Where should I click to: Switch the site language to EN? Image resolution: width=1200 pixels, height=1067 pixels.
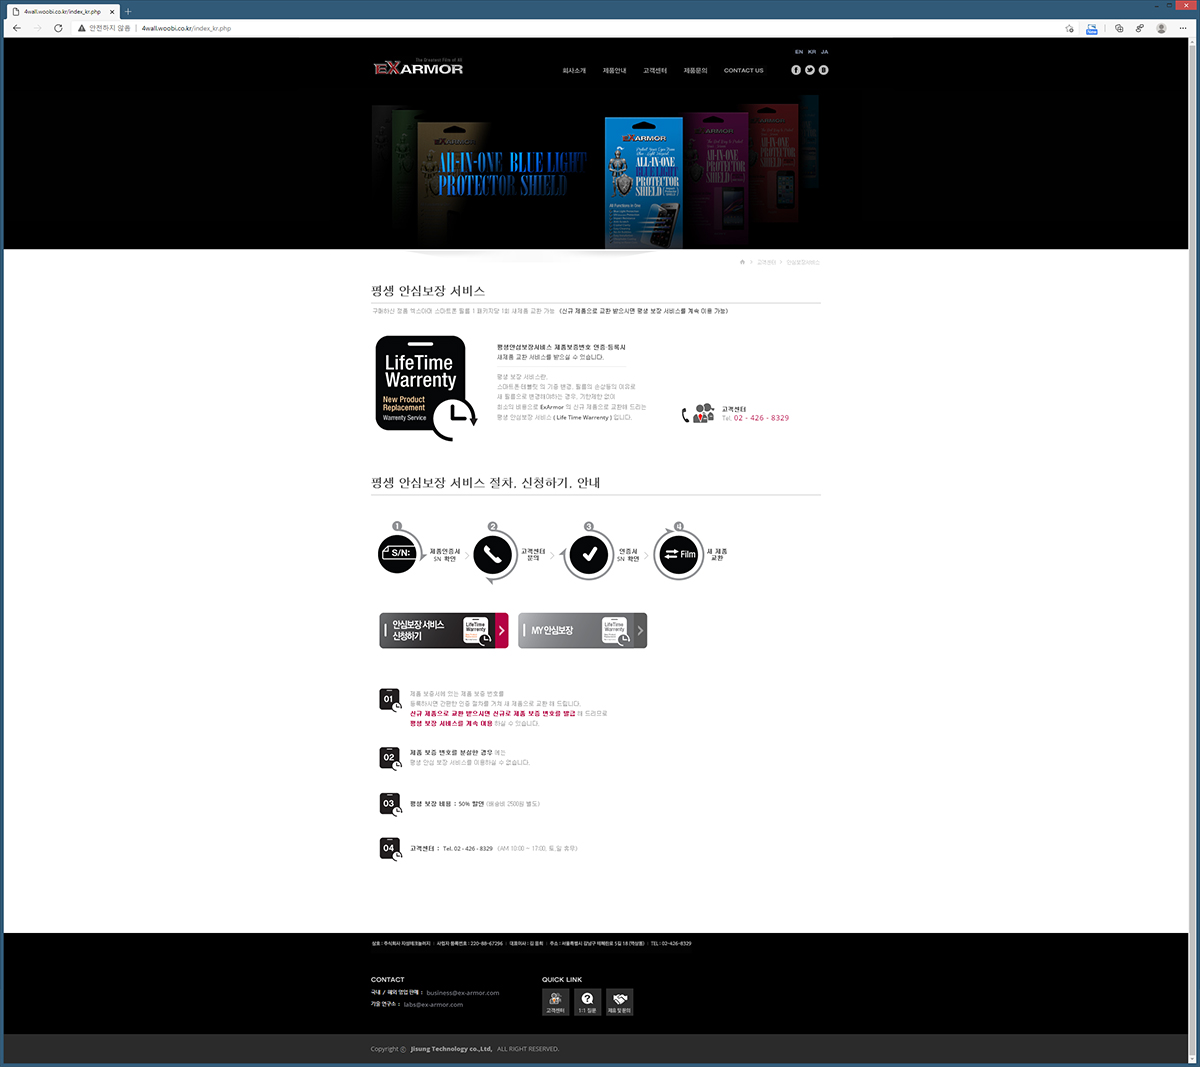pyautogui.click(x=799, y=52)
